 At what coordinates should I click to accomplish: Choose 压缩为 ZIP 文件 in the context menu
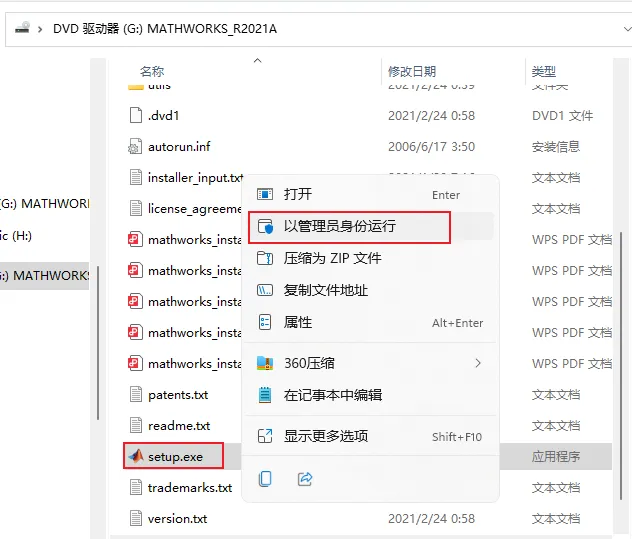click(370, 258)
